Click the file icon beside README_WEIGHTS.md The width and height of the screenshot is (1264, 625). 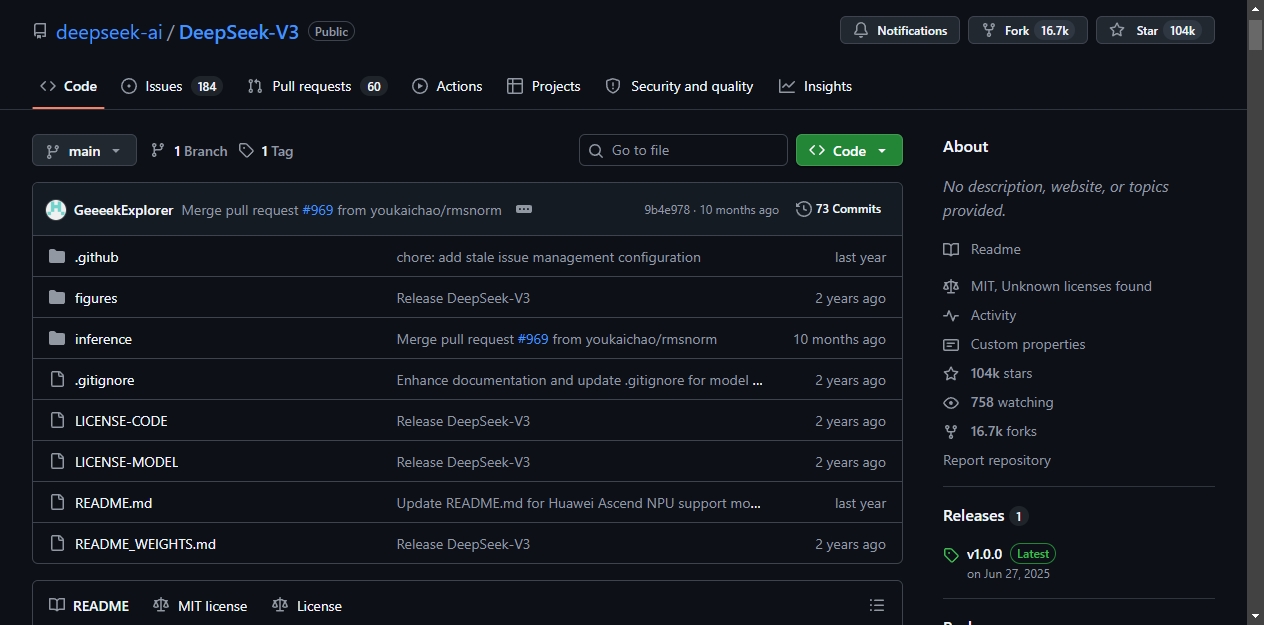pyautogui.click(x=57, y=544)
